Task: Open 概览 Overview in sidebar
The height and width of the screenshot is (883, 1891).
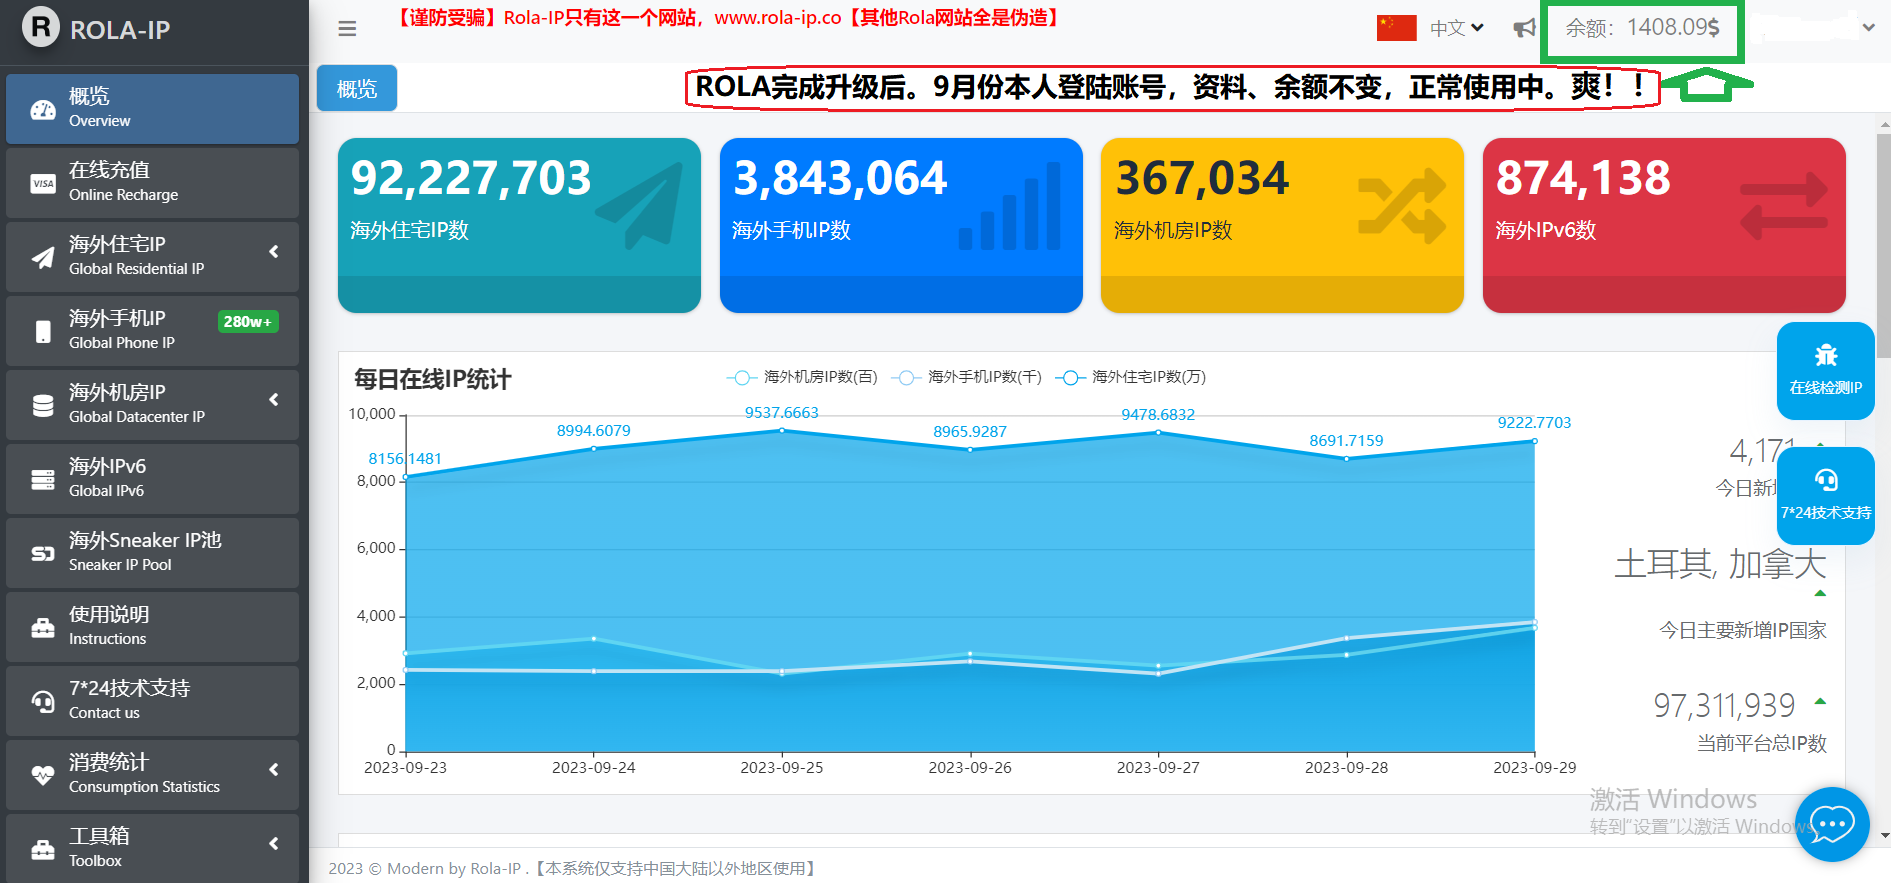Action: (x=152, y=108)
